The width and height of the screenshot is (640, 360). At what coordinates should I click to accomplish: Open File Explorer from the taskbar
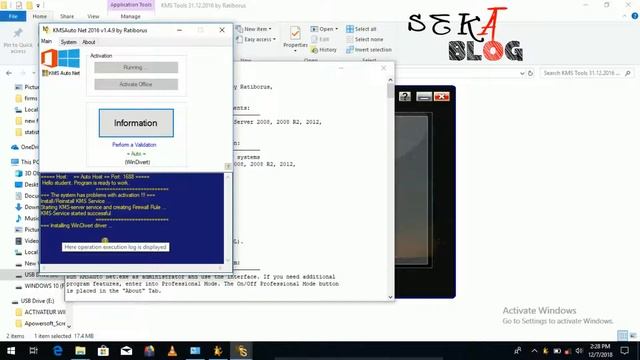pyautogui.click(x=80, y=351)
